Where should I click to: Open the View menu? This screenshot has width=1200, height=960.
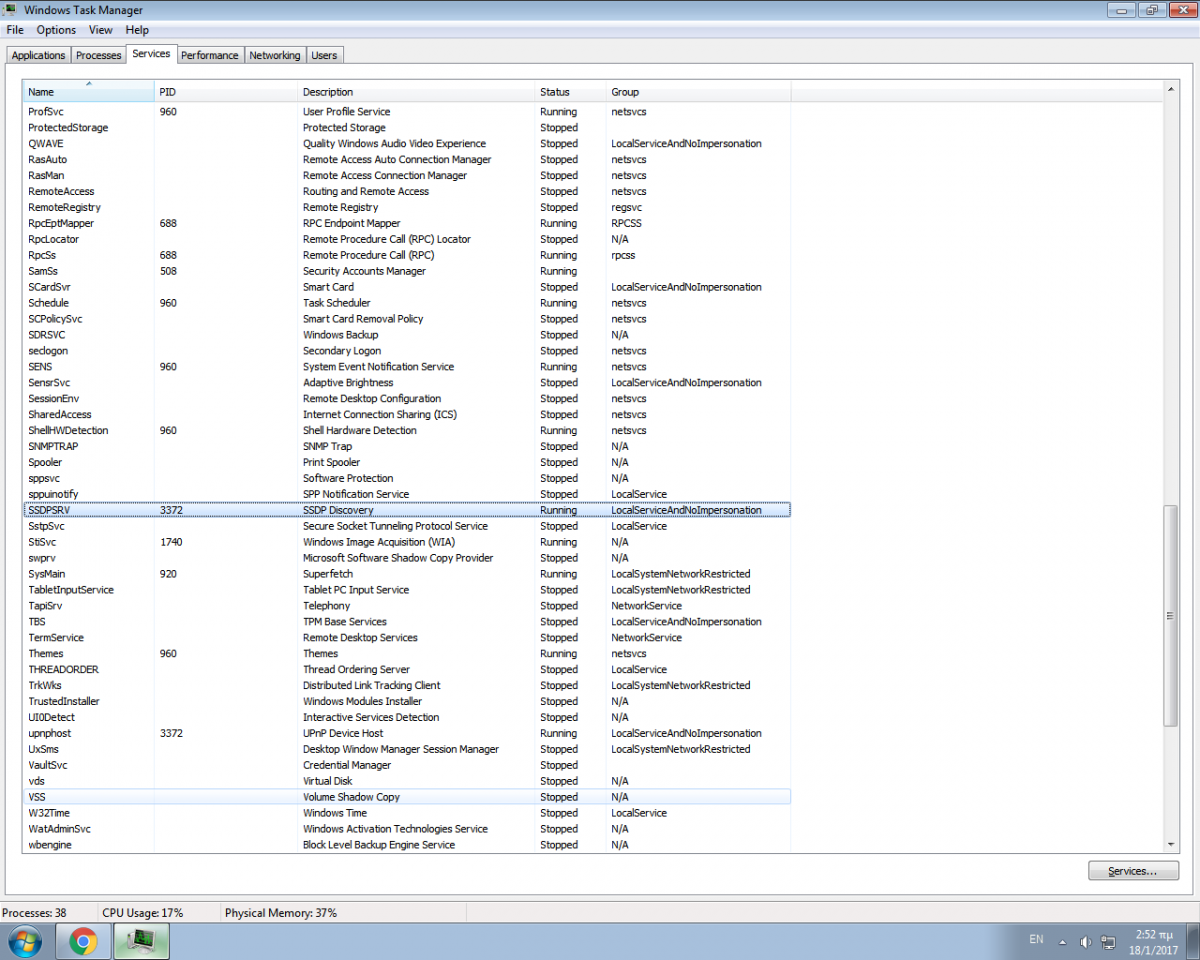[100, 30]
